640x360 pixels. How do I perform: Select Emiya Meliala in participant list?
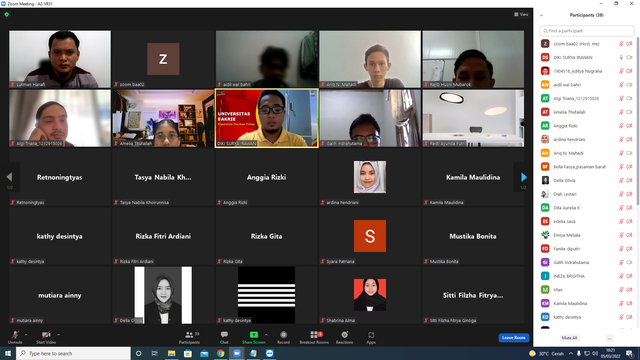[x=587, y=235]
